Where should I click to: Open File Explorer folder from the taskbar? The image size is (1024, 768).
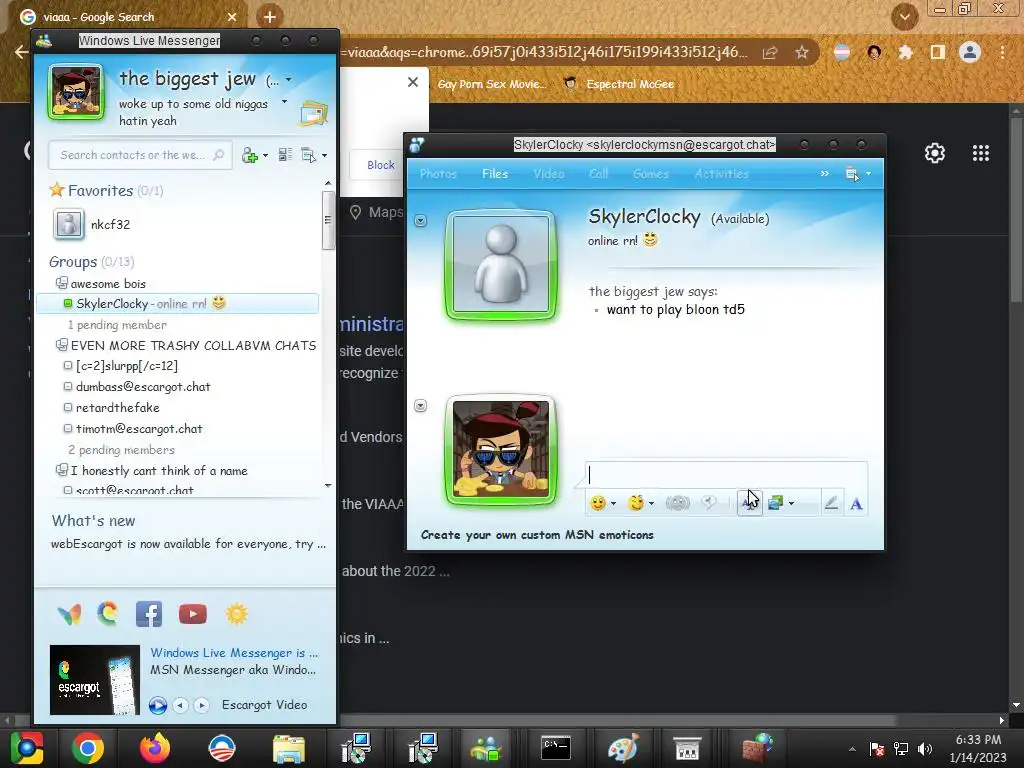289,748
